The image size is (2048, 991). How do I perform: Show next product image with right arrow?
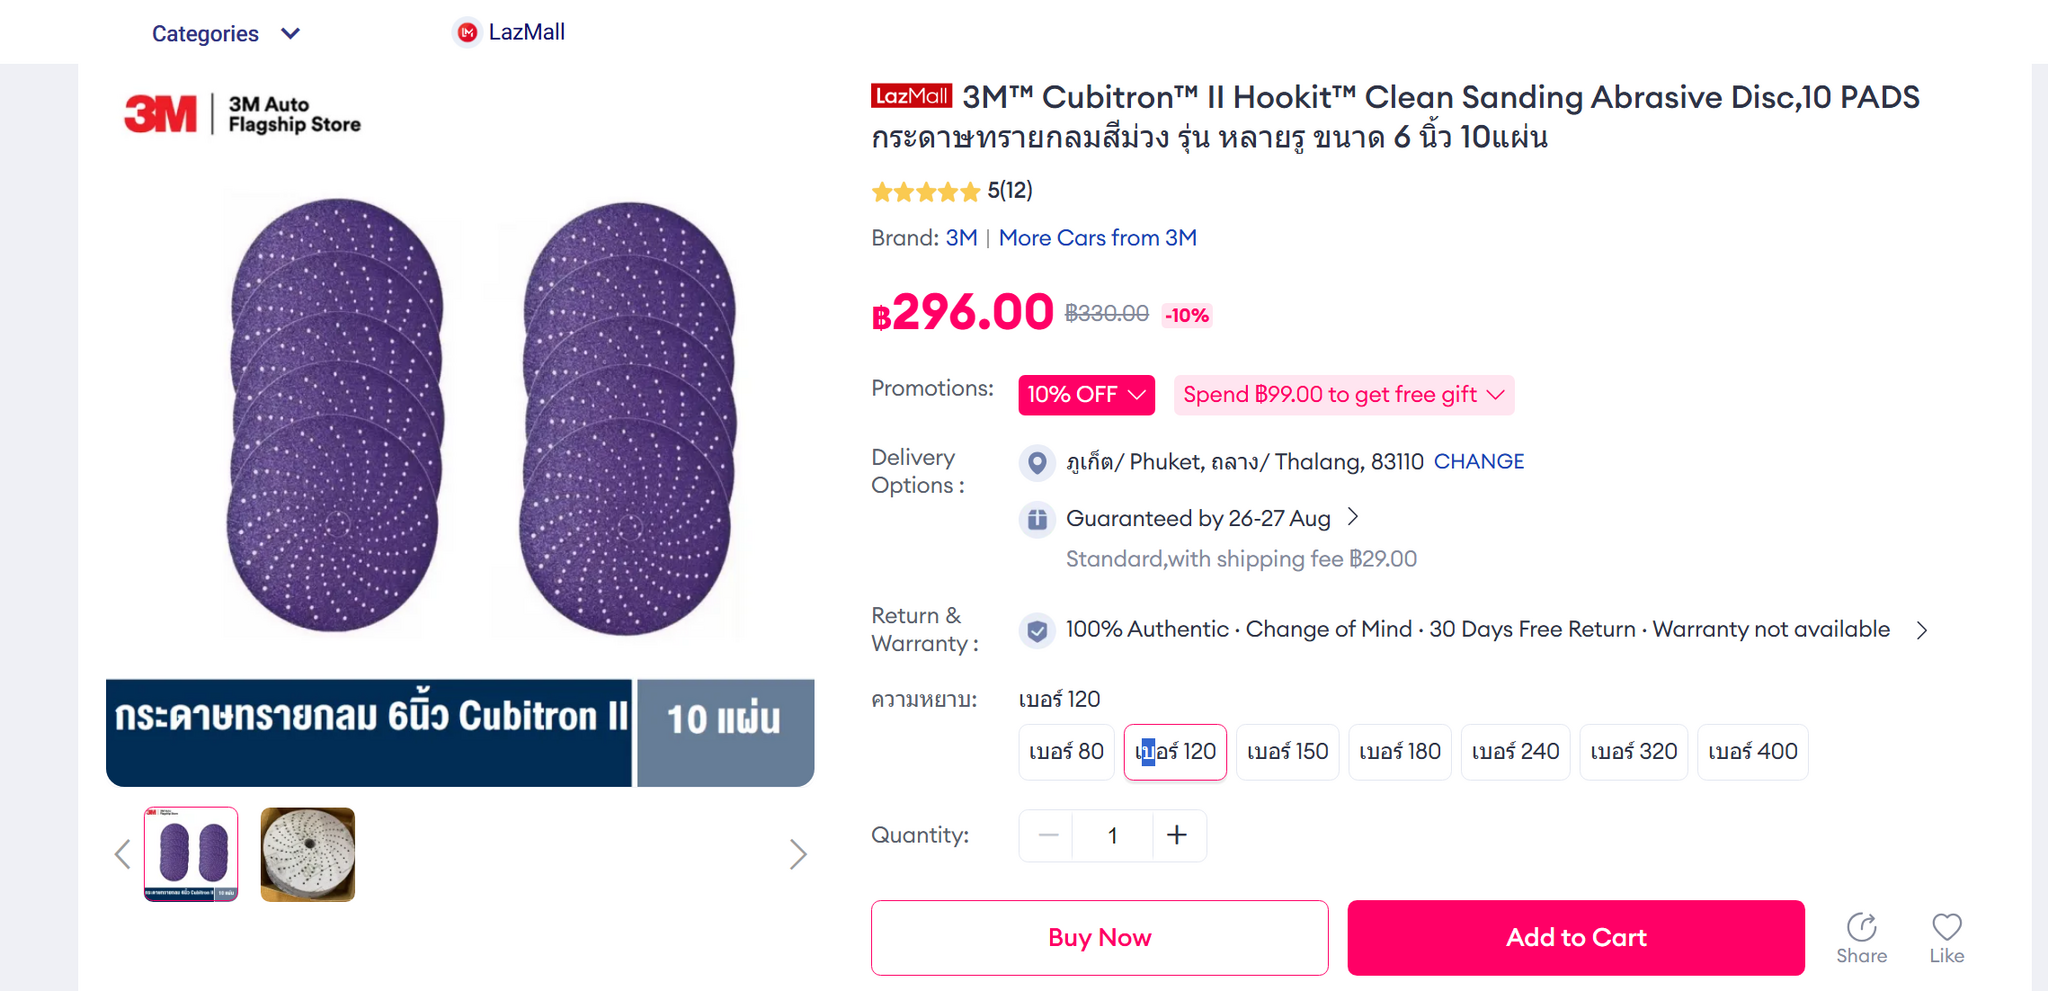(797, 854)
